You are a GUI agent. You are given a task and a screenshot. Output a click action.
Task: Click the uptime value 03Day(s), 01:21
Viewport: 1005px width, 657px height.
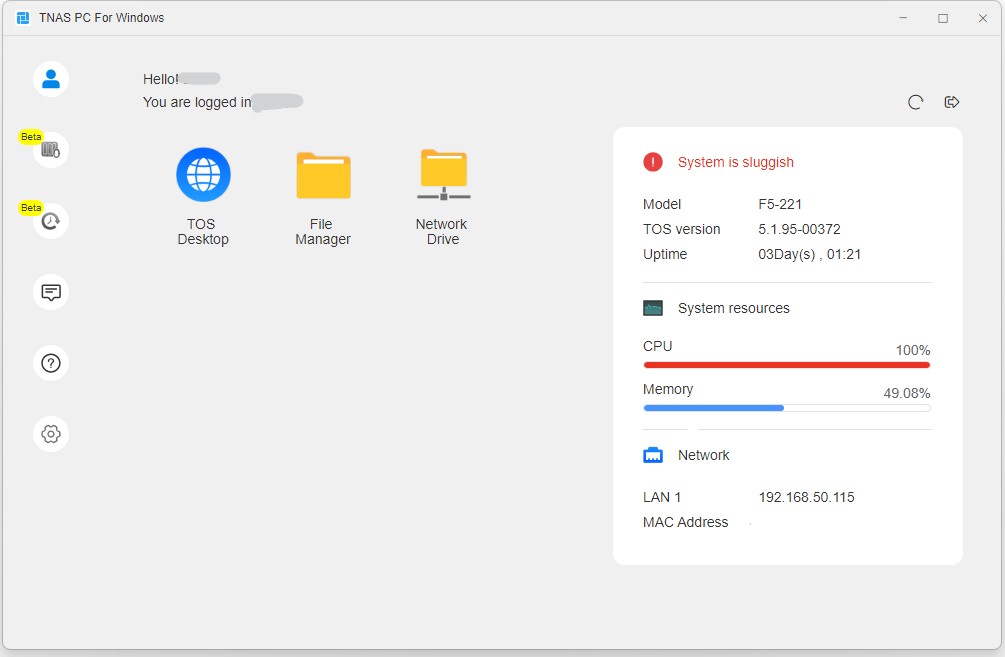[x=810, y=254]
